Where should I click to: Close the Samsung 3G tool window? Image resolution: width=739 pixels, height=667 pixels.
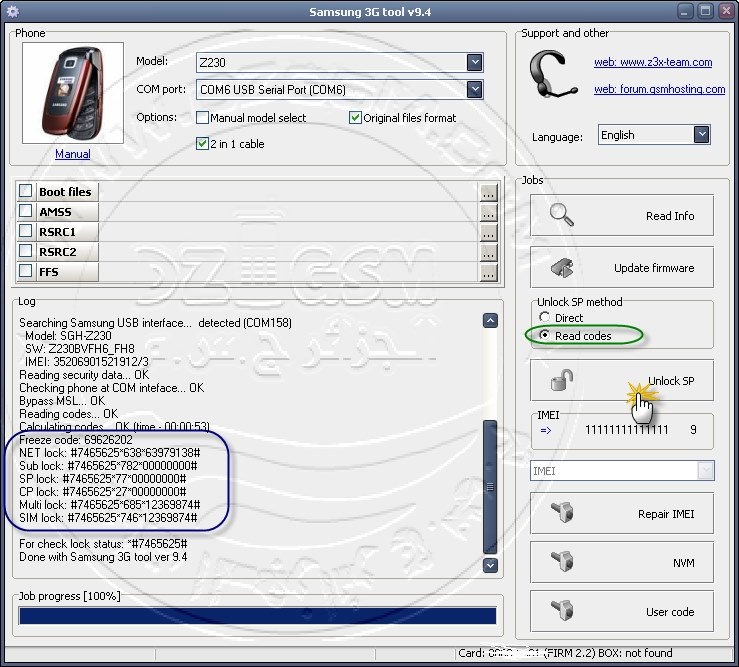726,11
